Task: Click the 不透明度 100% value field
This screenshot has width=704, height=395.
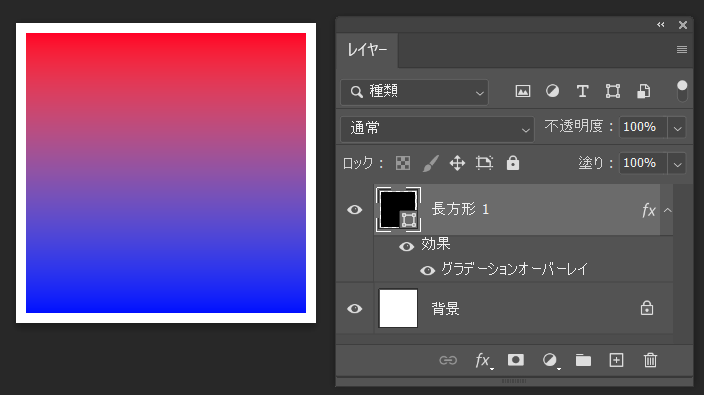Action: pyautogui.click(x=643, y=127)
